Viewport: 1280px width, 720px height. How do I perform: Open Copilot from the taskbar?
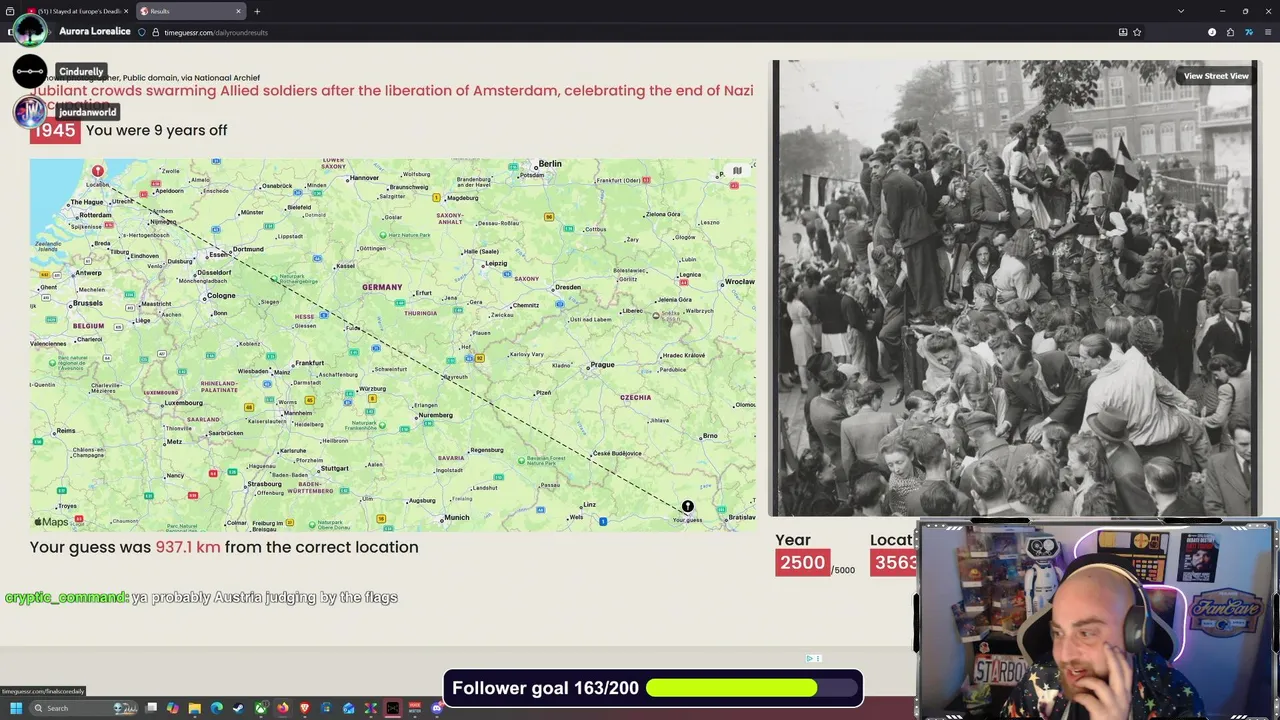(x=173, y=708)
